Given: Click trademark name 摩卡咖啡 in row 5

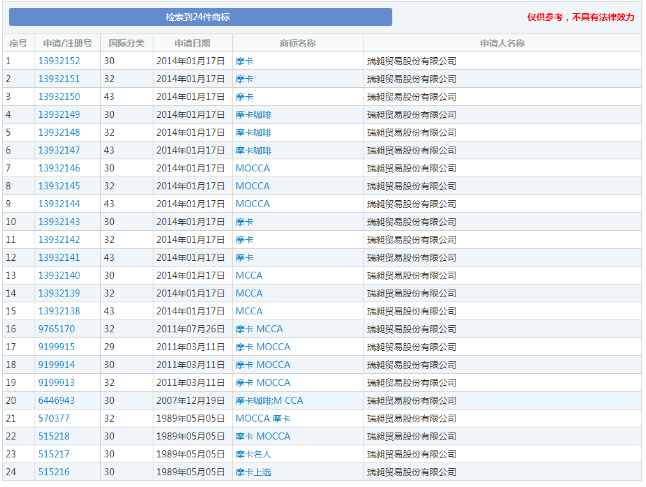Looking at the screenshot, I should click(x=253, y=133).
